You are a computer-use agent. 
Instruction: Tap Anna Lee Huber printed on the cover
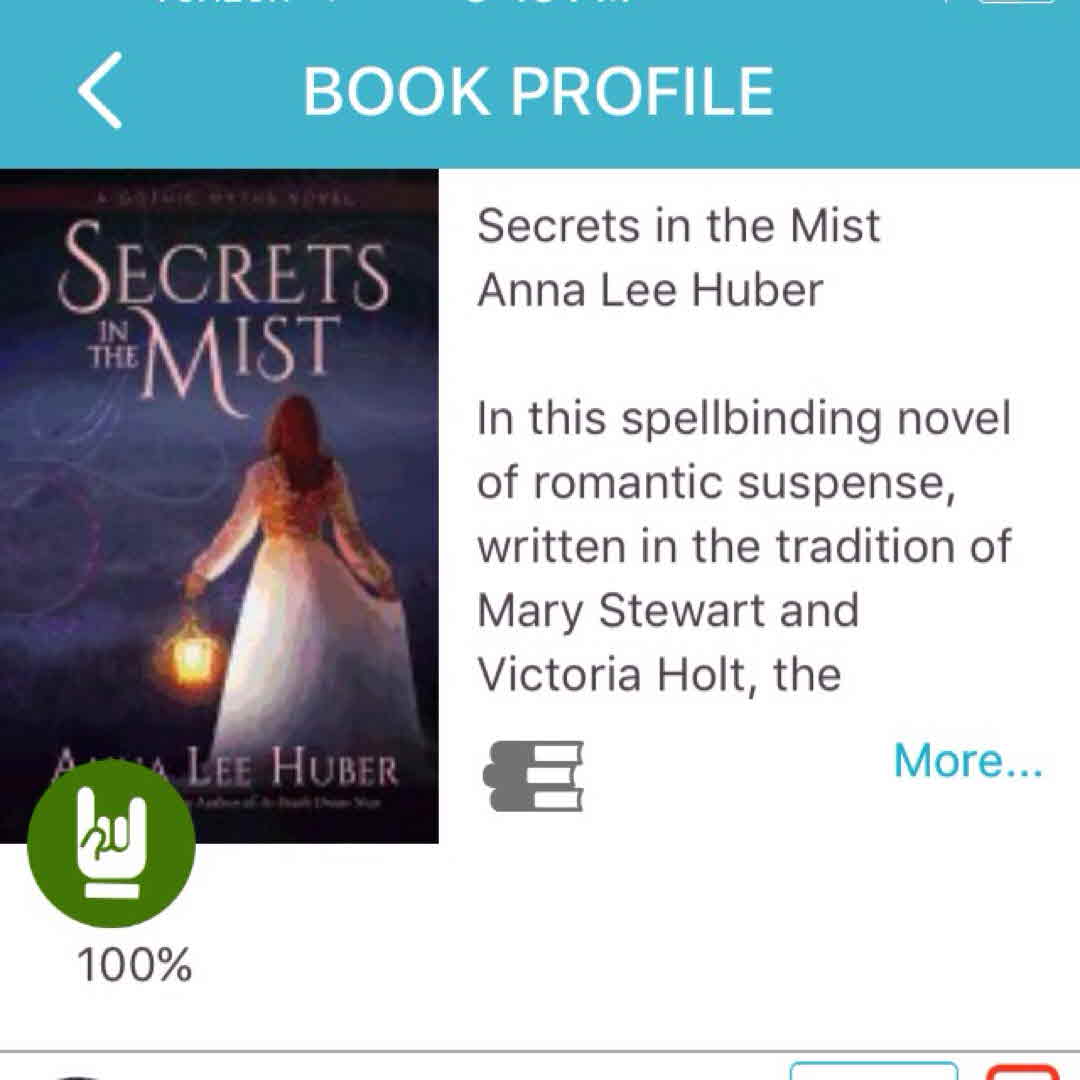(225, 769)
